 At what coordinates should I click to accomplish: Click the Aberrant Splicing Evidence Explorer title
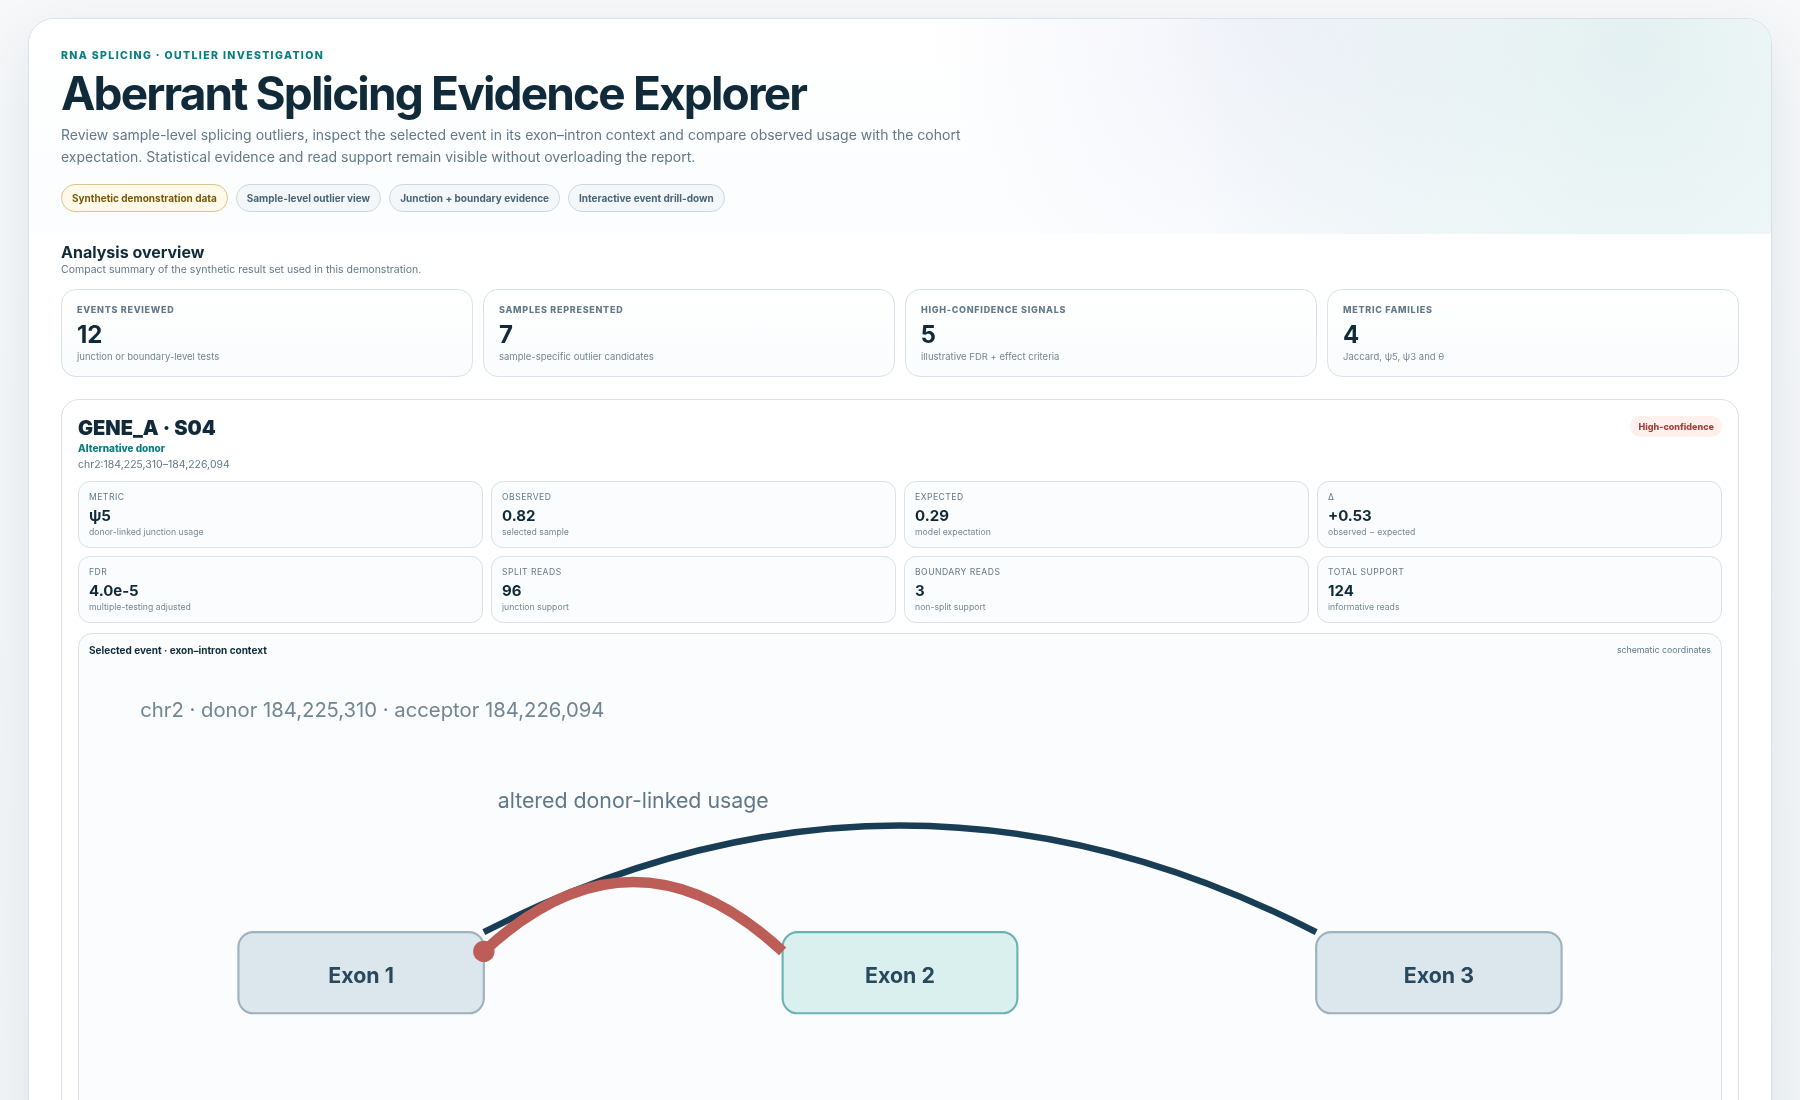[434, 94]
